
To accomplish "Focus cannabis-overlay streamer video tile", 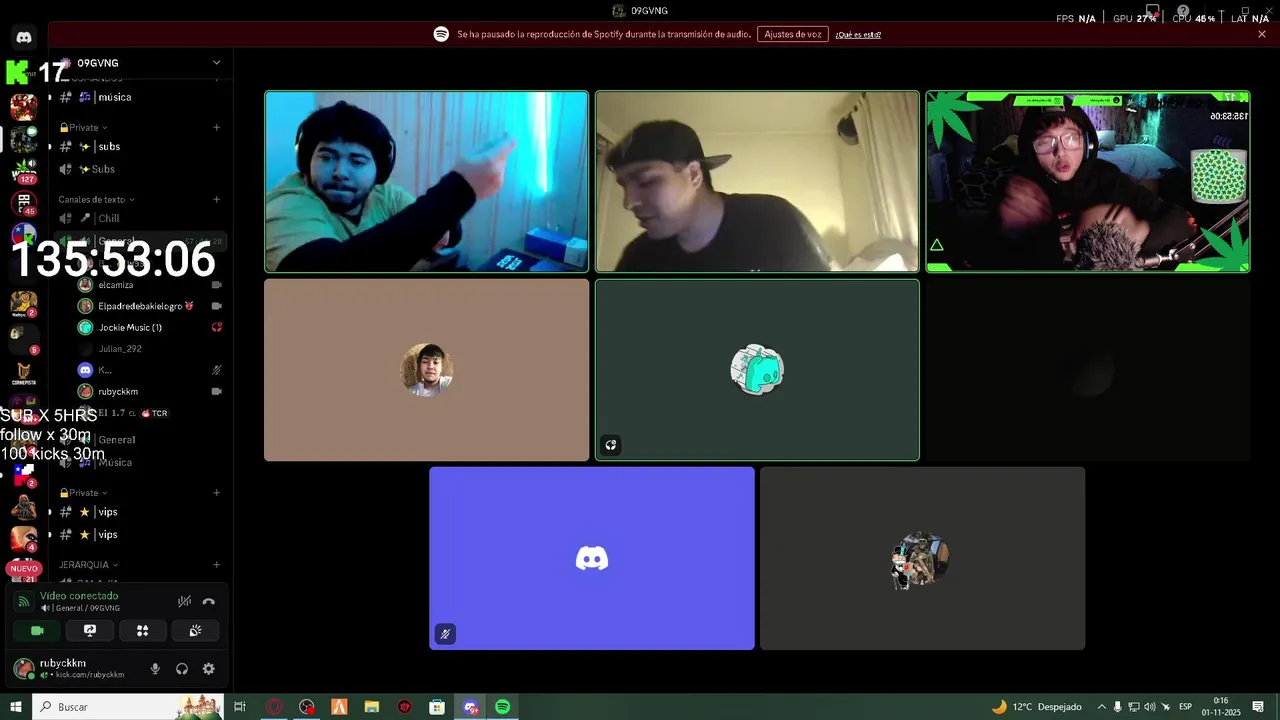I will click(1088, 181).
